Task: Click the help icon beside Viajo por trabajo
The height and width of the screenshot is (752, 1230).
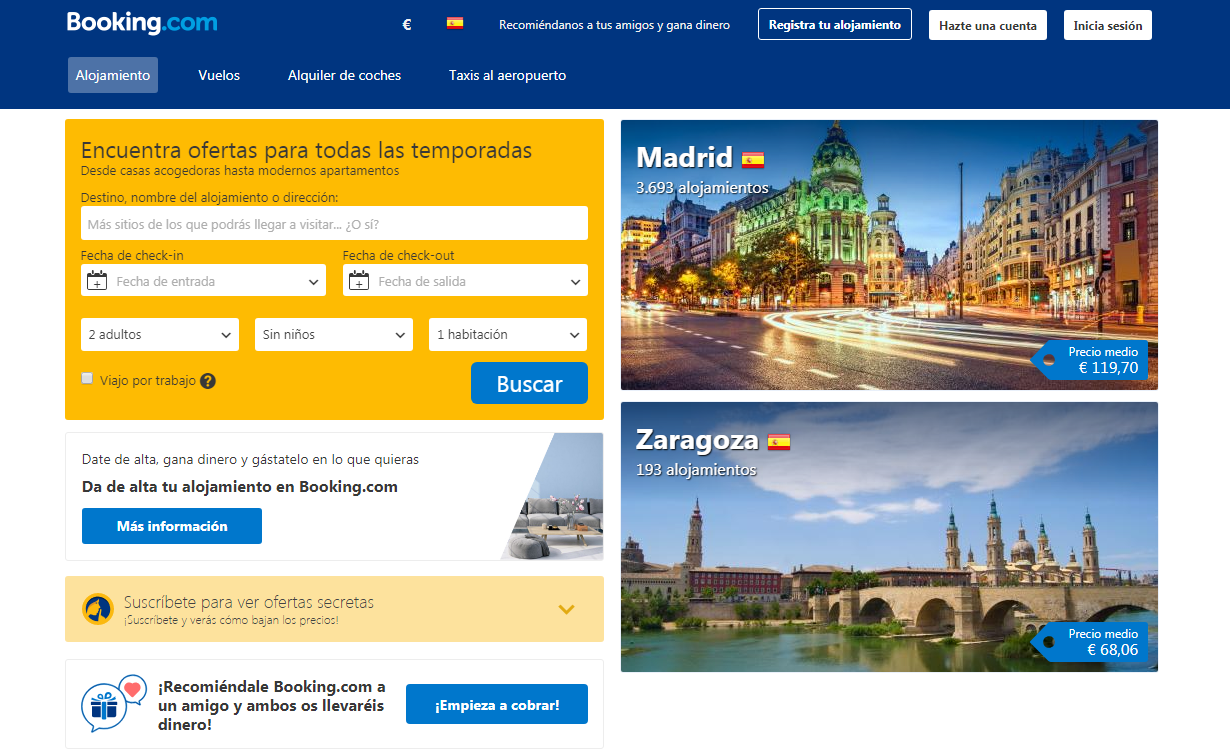Action: [x=208, y=381]
